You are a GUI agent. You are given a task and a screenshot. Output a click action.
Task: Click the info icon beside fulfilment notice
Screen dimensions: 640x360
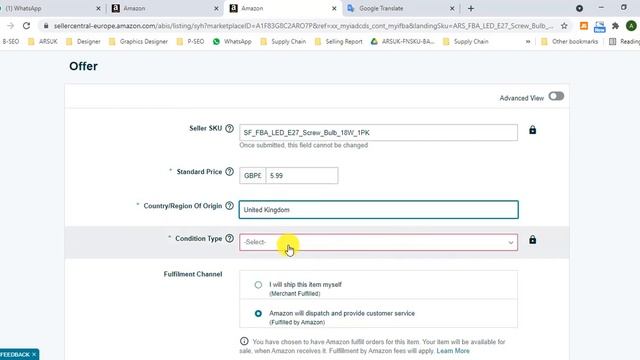[244, 341]
